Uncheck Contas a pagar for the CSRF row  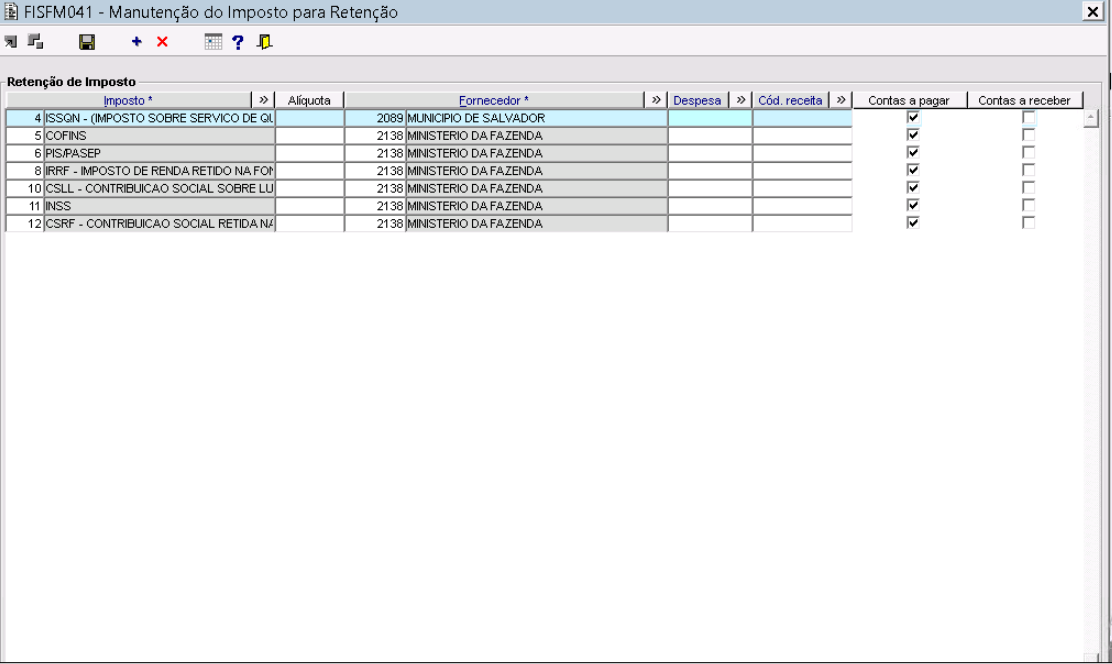coord(913,223)
